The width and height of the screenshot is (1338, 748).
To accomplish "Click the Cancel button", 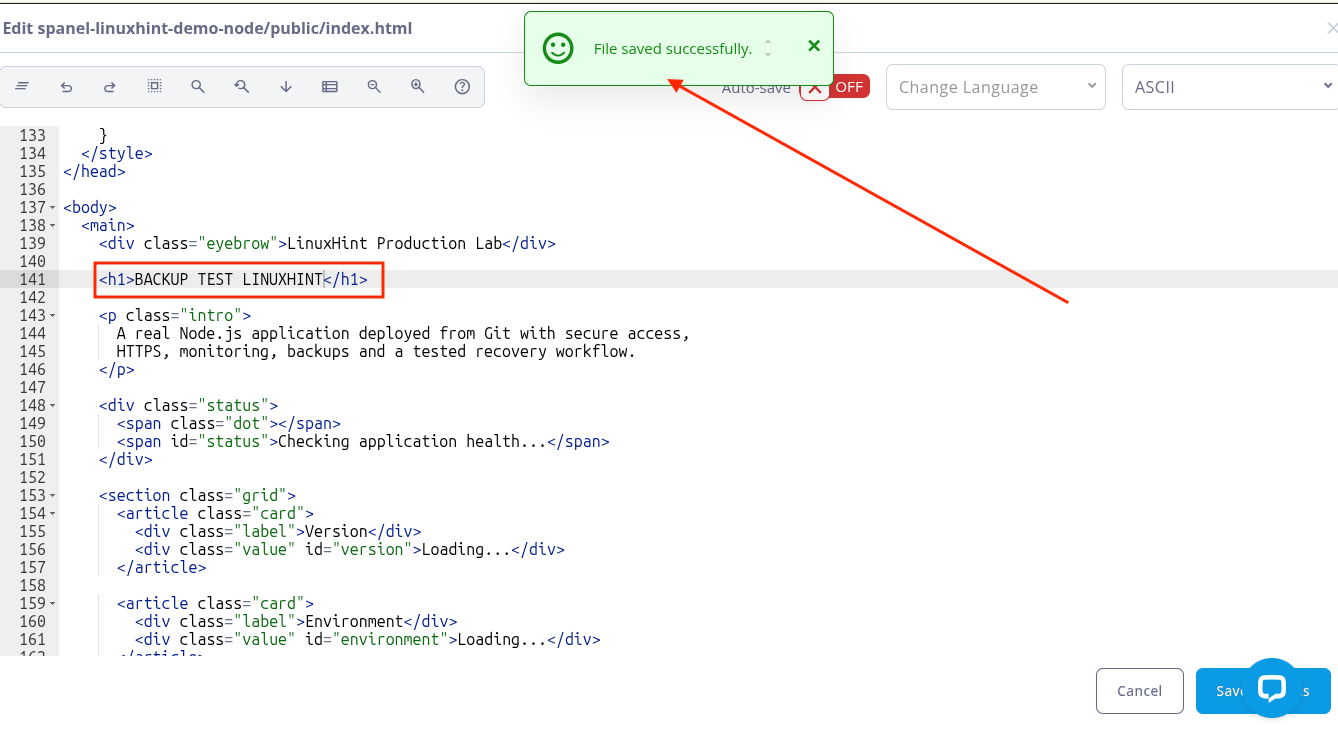I will click(1140, 691).
